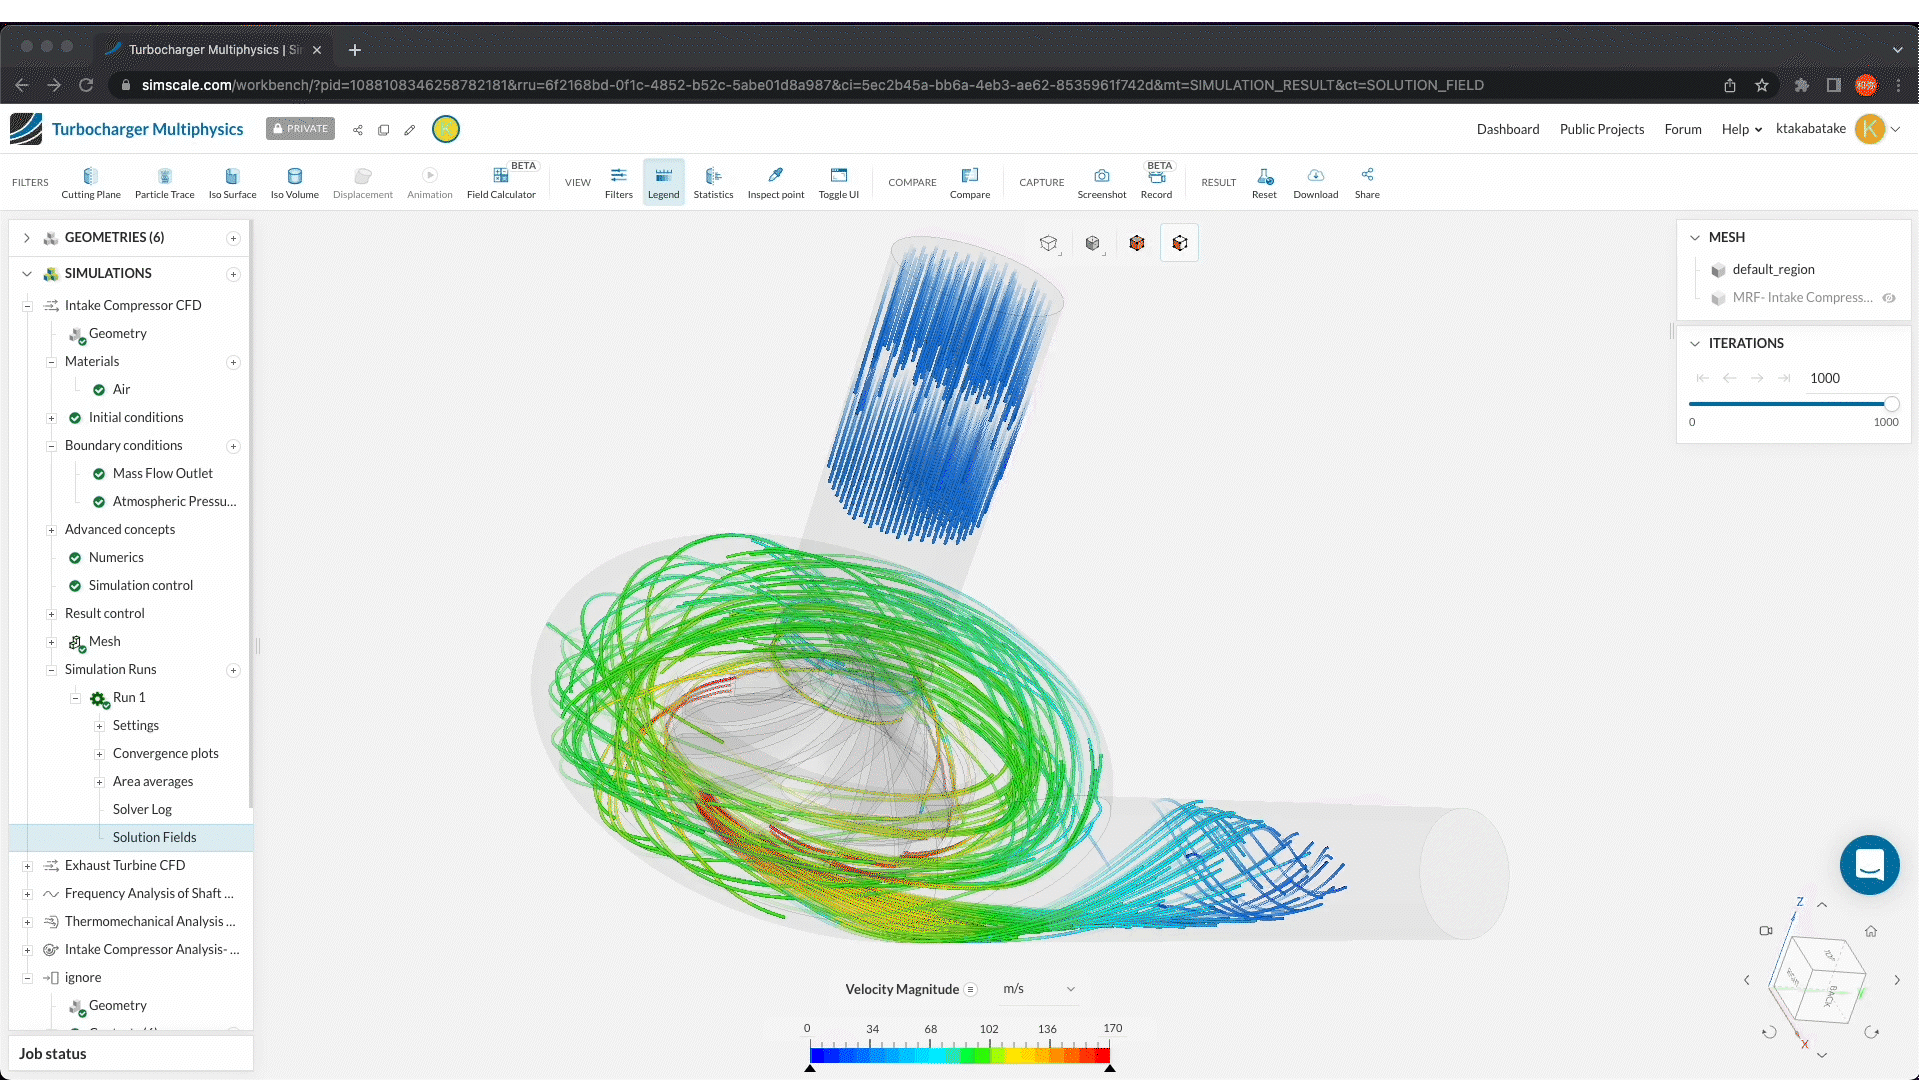This screenshot has height=1080, width=1920.
Task: Click the iterations slider handle
Action: click(x=1891, y=404)
